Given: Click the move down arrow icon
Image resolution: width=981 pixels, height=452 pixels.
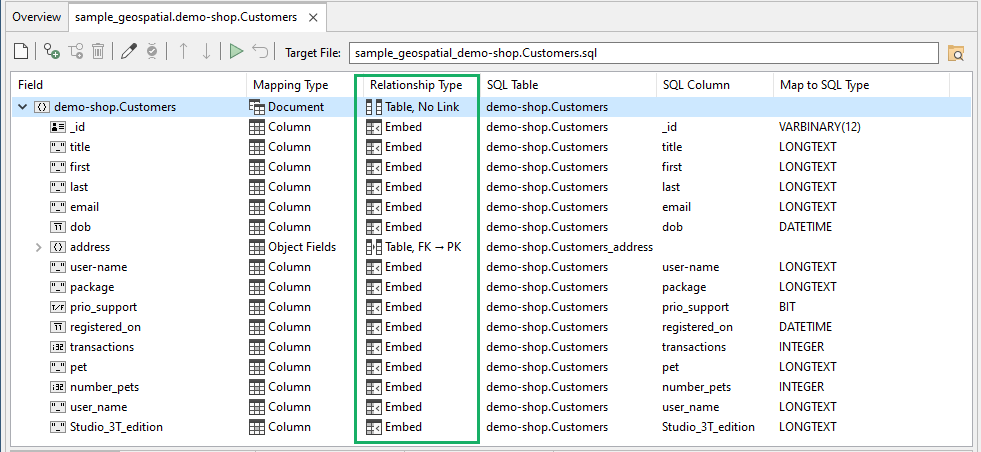Looking at the screenshot, I should 206,52.
